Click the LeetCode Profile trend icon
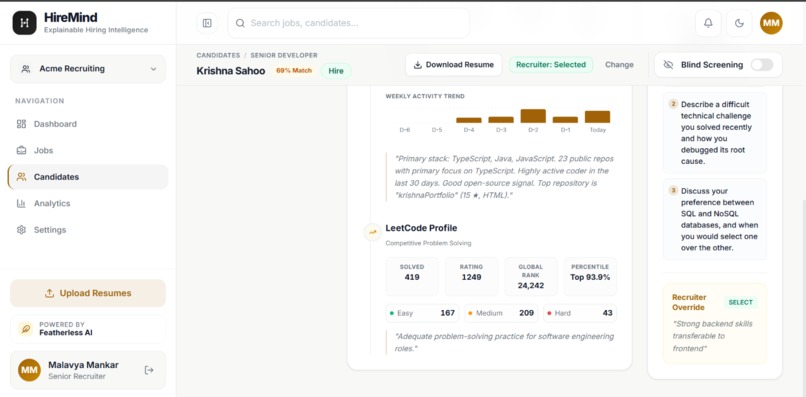806x397 pixels. click(372, 232)
